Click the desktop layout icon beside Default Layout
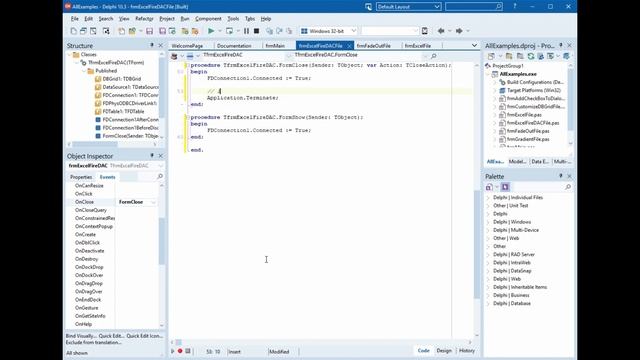 tap(368, 7)
